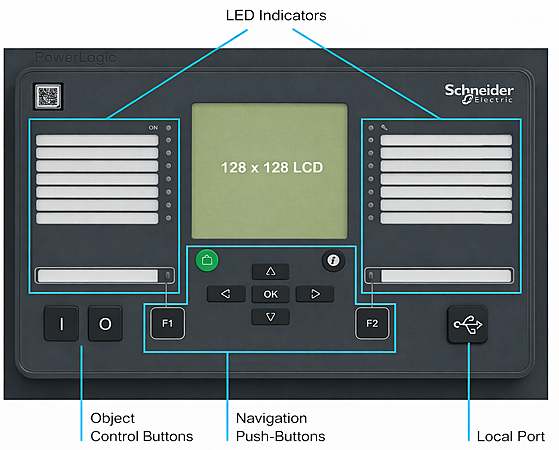
Task: Click the QR code on the panel
Action: (x=48, y=96)
